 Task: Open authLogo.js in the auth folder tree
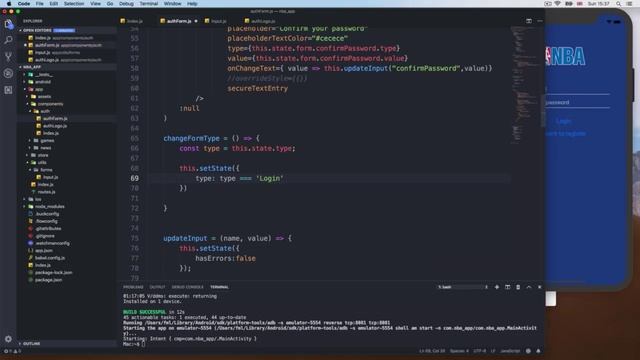55,126
